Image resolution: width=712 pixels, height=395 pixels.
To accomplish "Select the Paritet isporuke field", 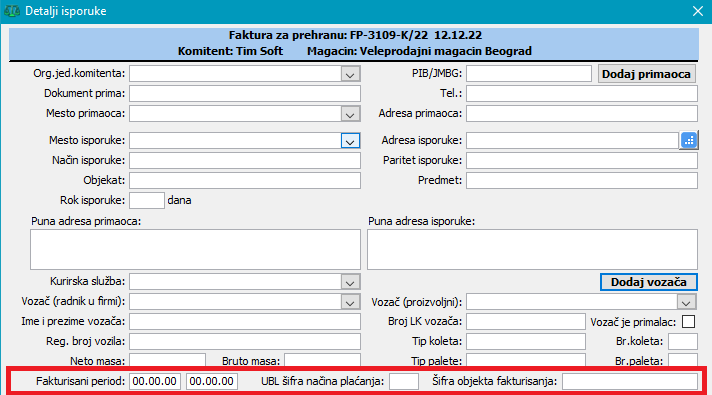I will 582,160.
